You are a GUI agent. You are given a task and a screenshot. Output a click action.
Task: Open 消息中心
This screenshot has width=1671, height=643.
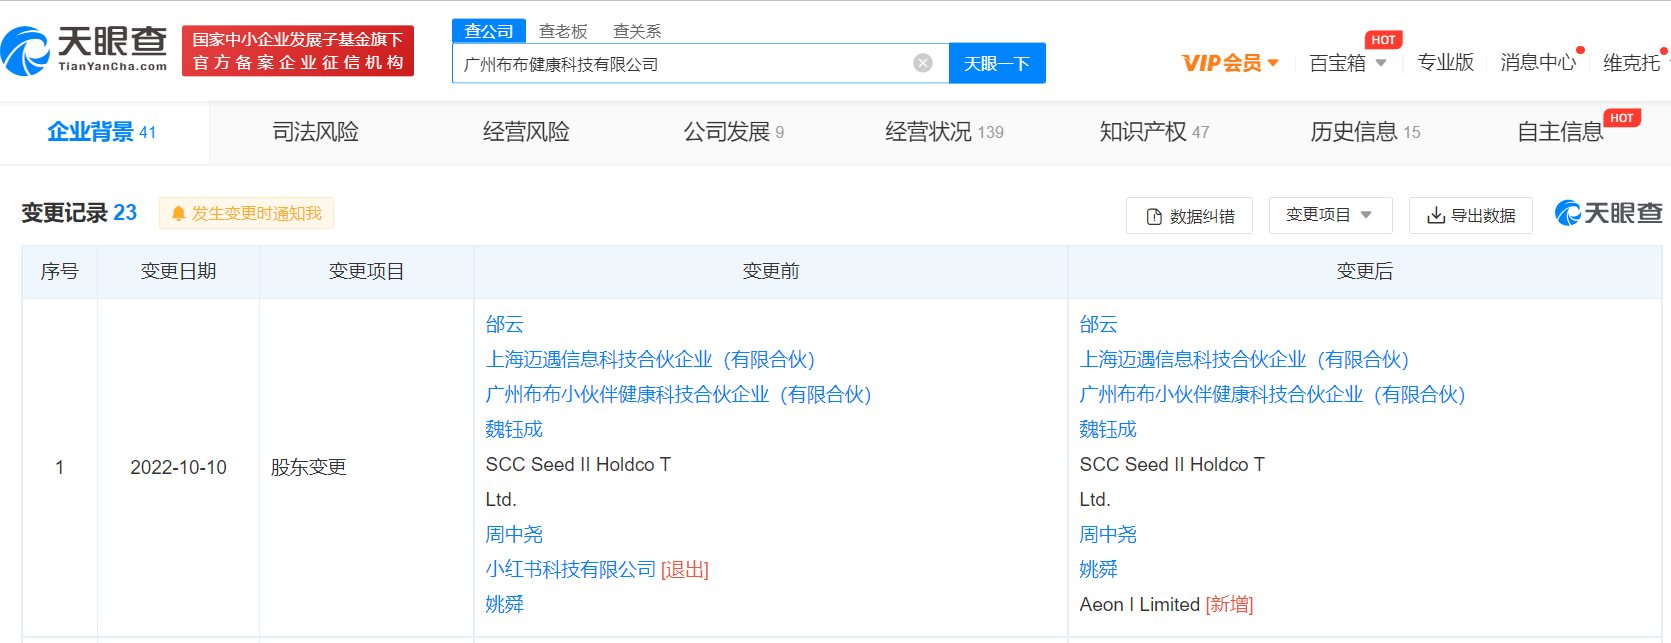pyautogui.click(x=1538, y=63)
